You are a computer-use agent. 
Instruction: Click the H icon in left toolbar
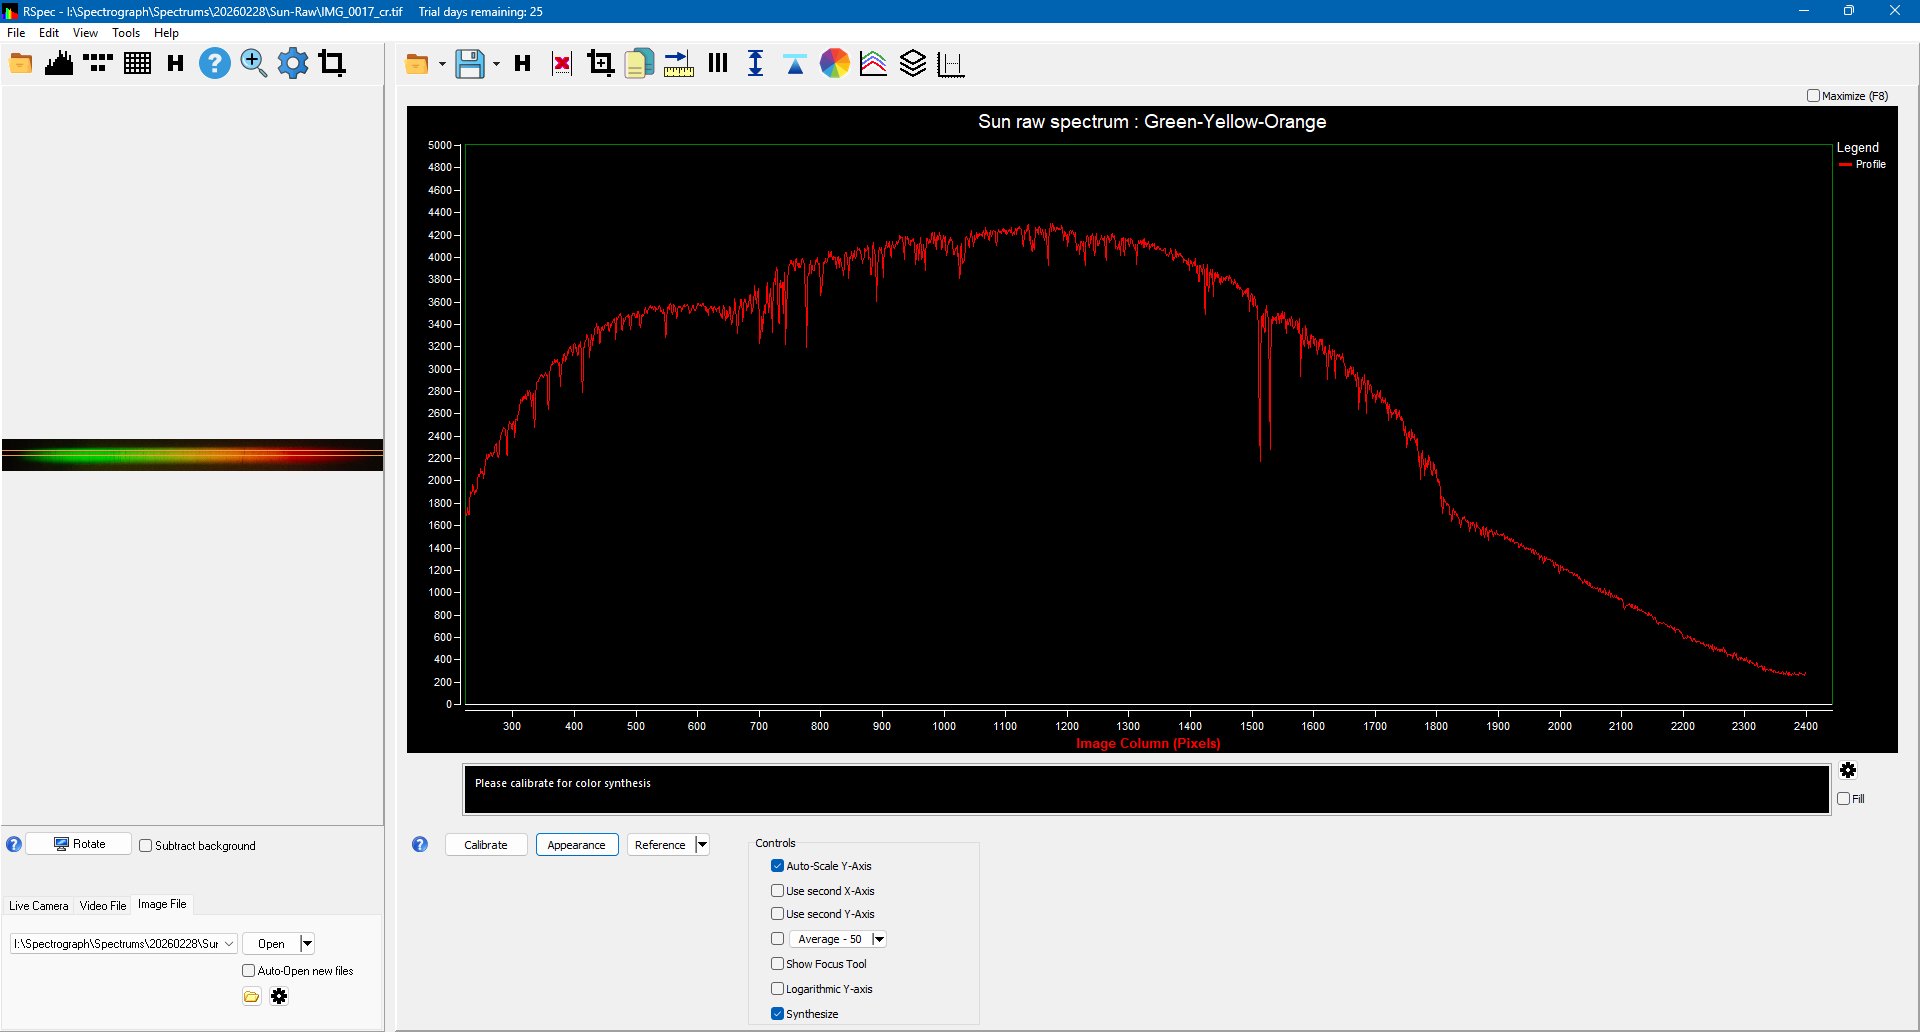(x=176, y=64)
